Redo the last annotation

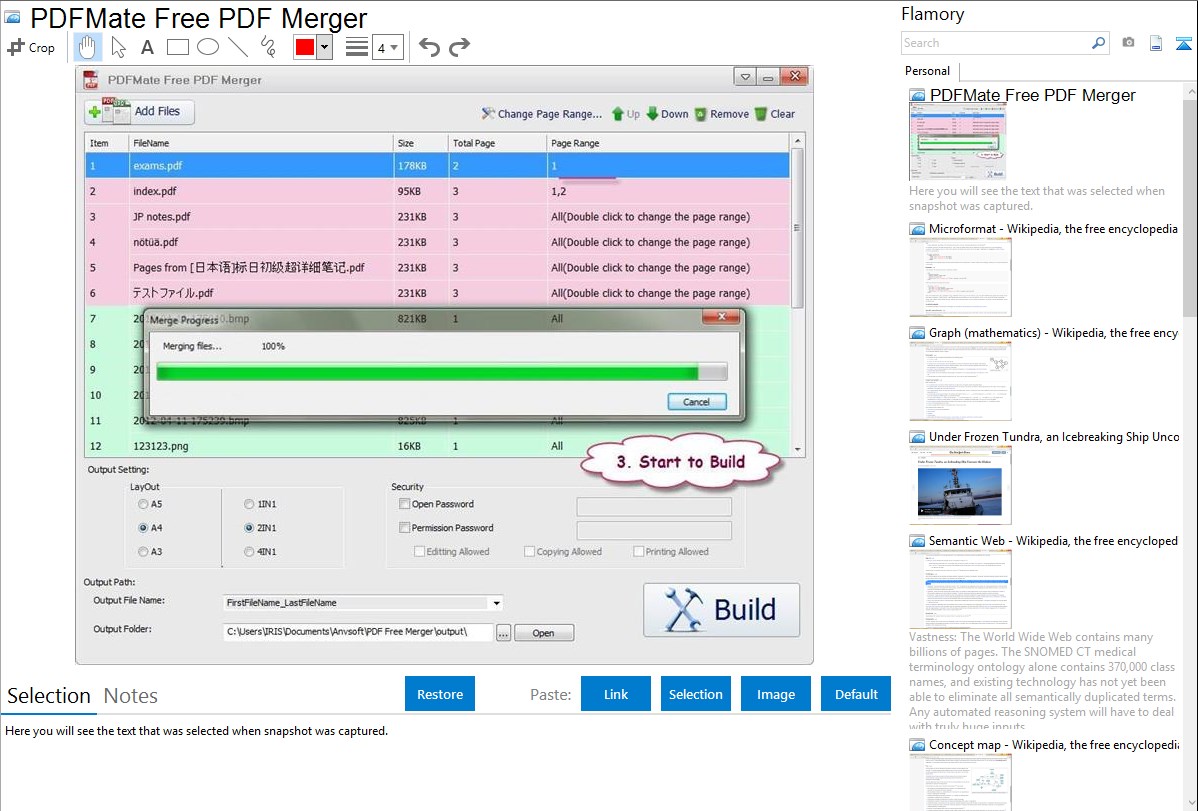tap(459, 47)
